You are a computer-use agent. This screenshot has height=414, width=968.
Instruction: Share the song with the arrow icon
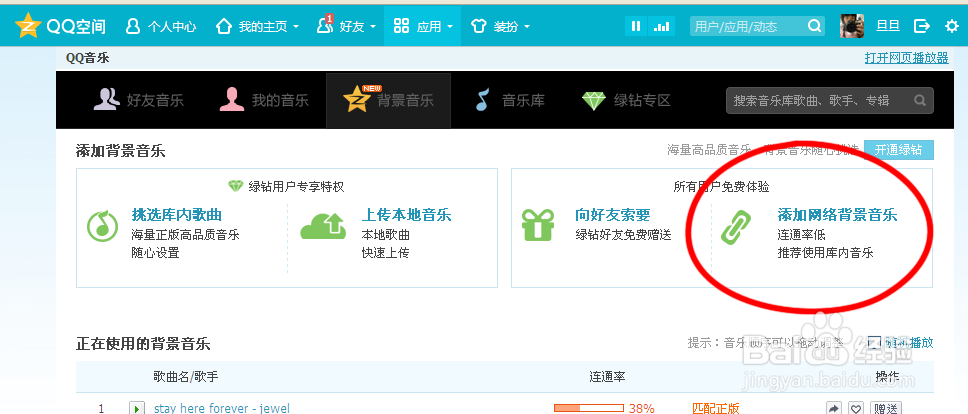click(833, 408)
